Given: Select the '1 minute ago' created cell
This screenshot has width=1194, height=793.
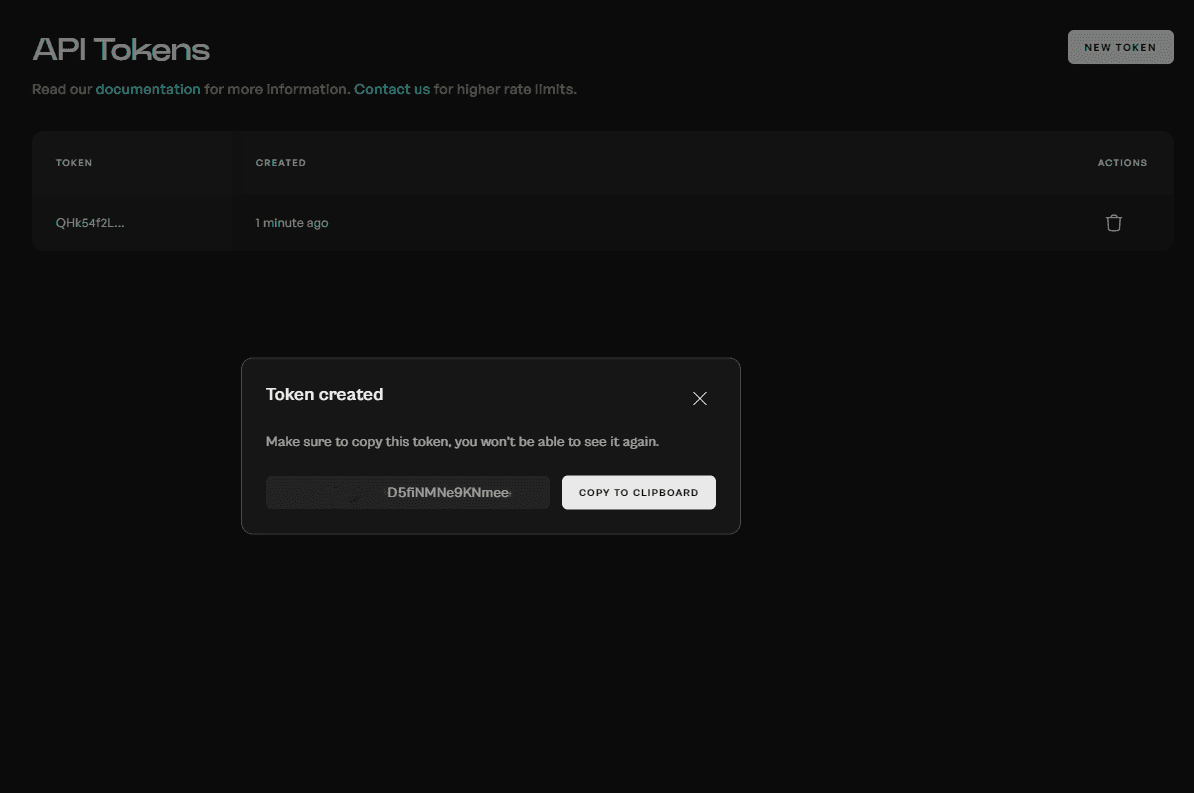Looking at the screenshot, I should pos(292,222).
